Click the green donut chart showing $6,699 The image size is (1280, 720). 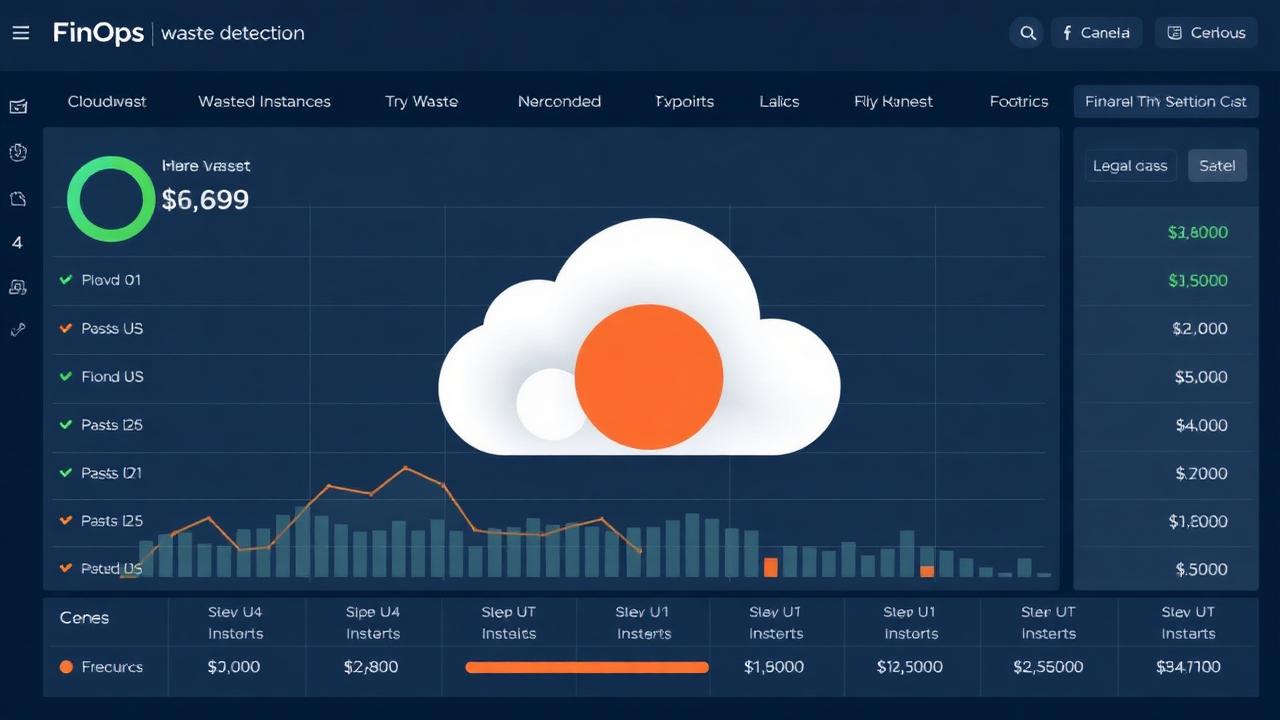110,198
